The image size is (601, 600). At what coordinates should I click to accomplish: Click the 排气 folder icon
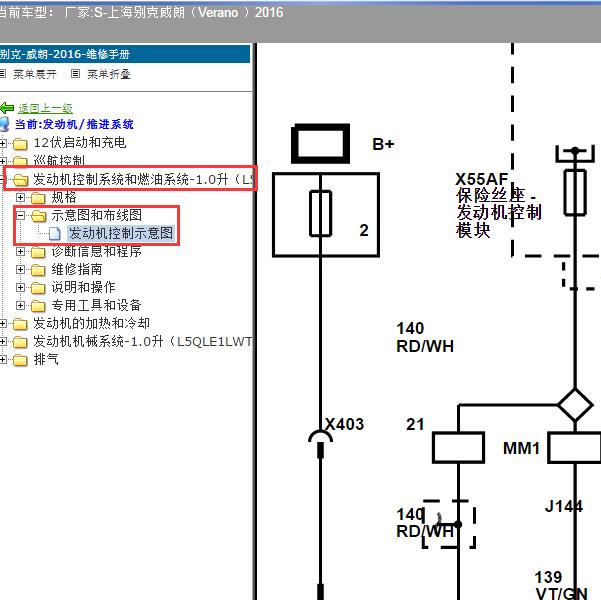point(20,360)
